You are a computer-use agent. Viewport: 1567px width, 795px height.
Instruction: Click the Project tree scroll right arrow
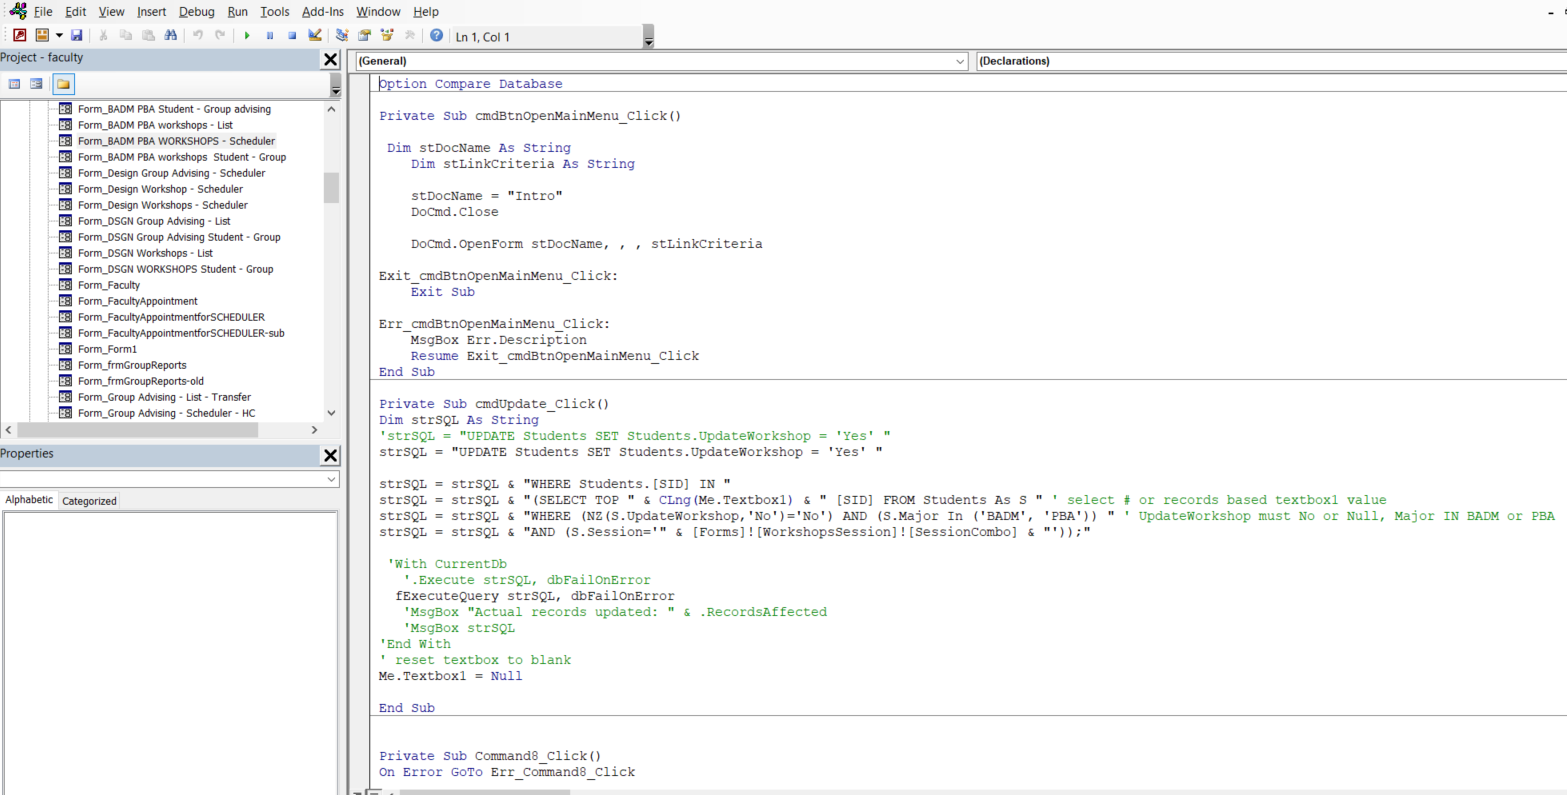(x=314, y=430)
